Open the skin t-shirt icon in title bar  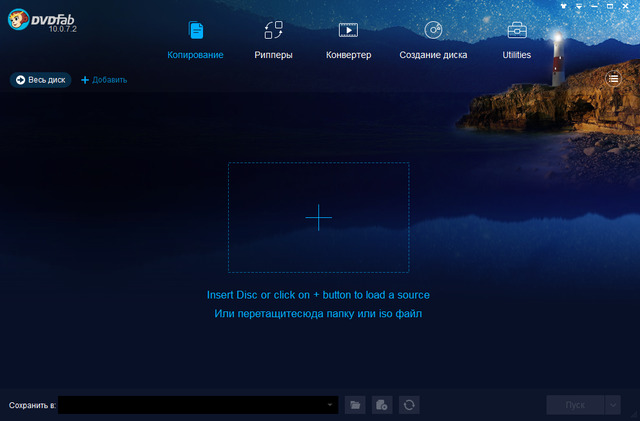(564, 6)
